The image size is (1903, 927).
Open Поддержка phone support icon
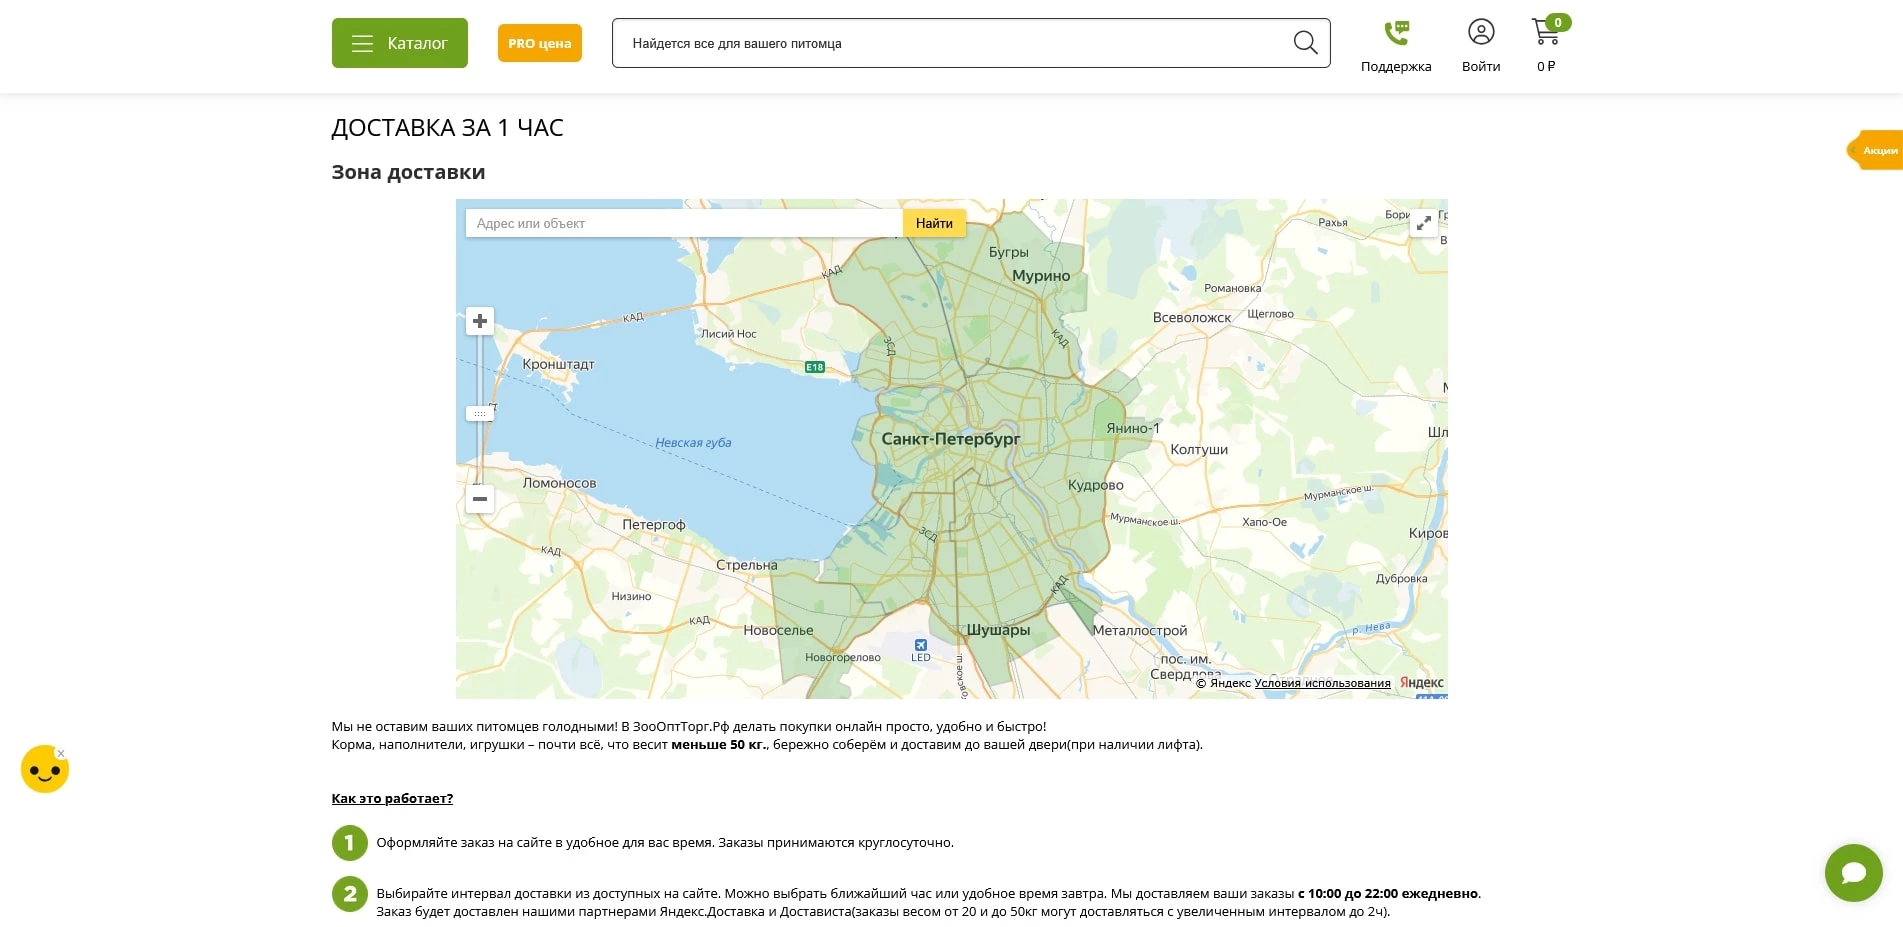click(1396, 33)
